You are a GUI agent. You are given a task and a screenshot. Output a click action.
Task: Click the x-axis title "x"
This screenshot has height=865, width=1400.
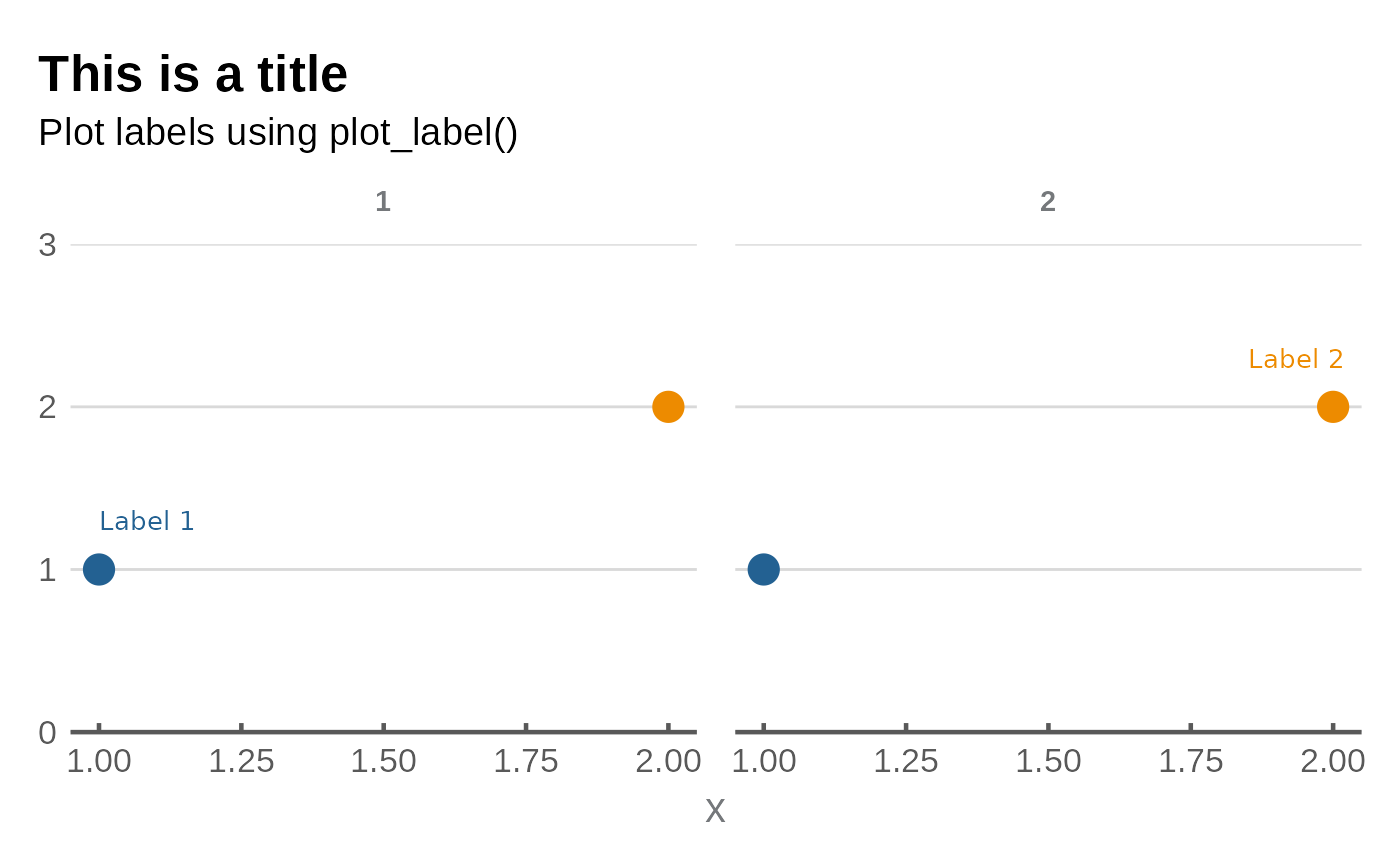[x=715, y=810]
